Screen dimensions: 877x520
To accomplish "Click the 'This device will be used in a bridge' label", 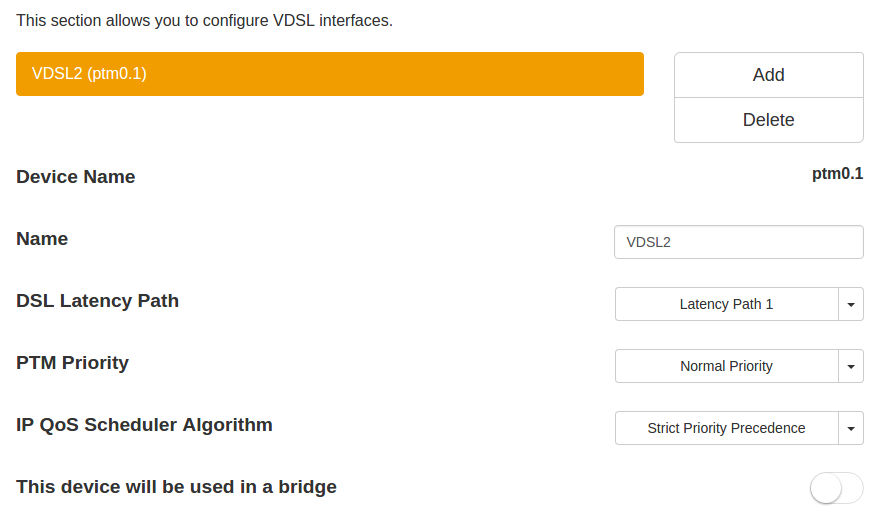I will [x=177, y=487].
